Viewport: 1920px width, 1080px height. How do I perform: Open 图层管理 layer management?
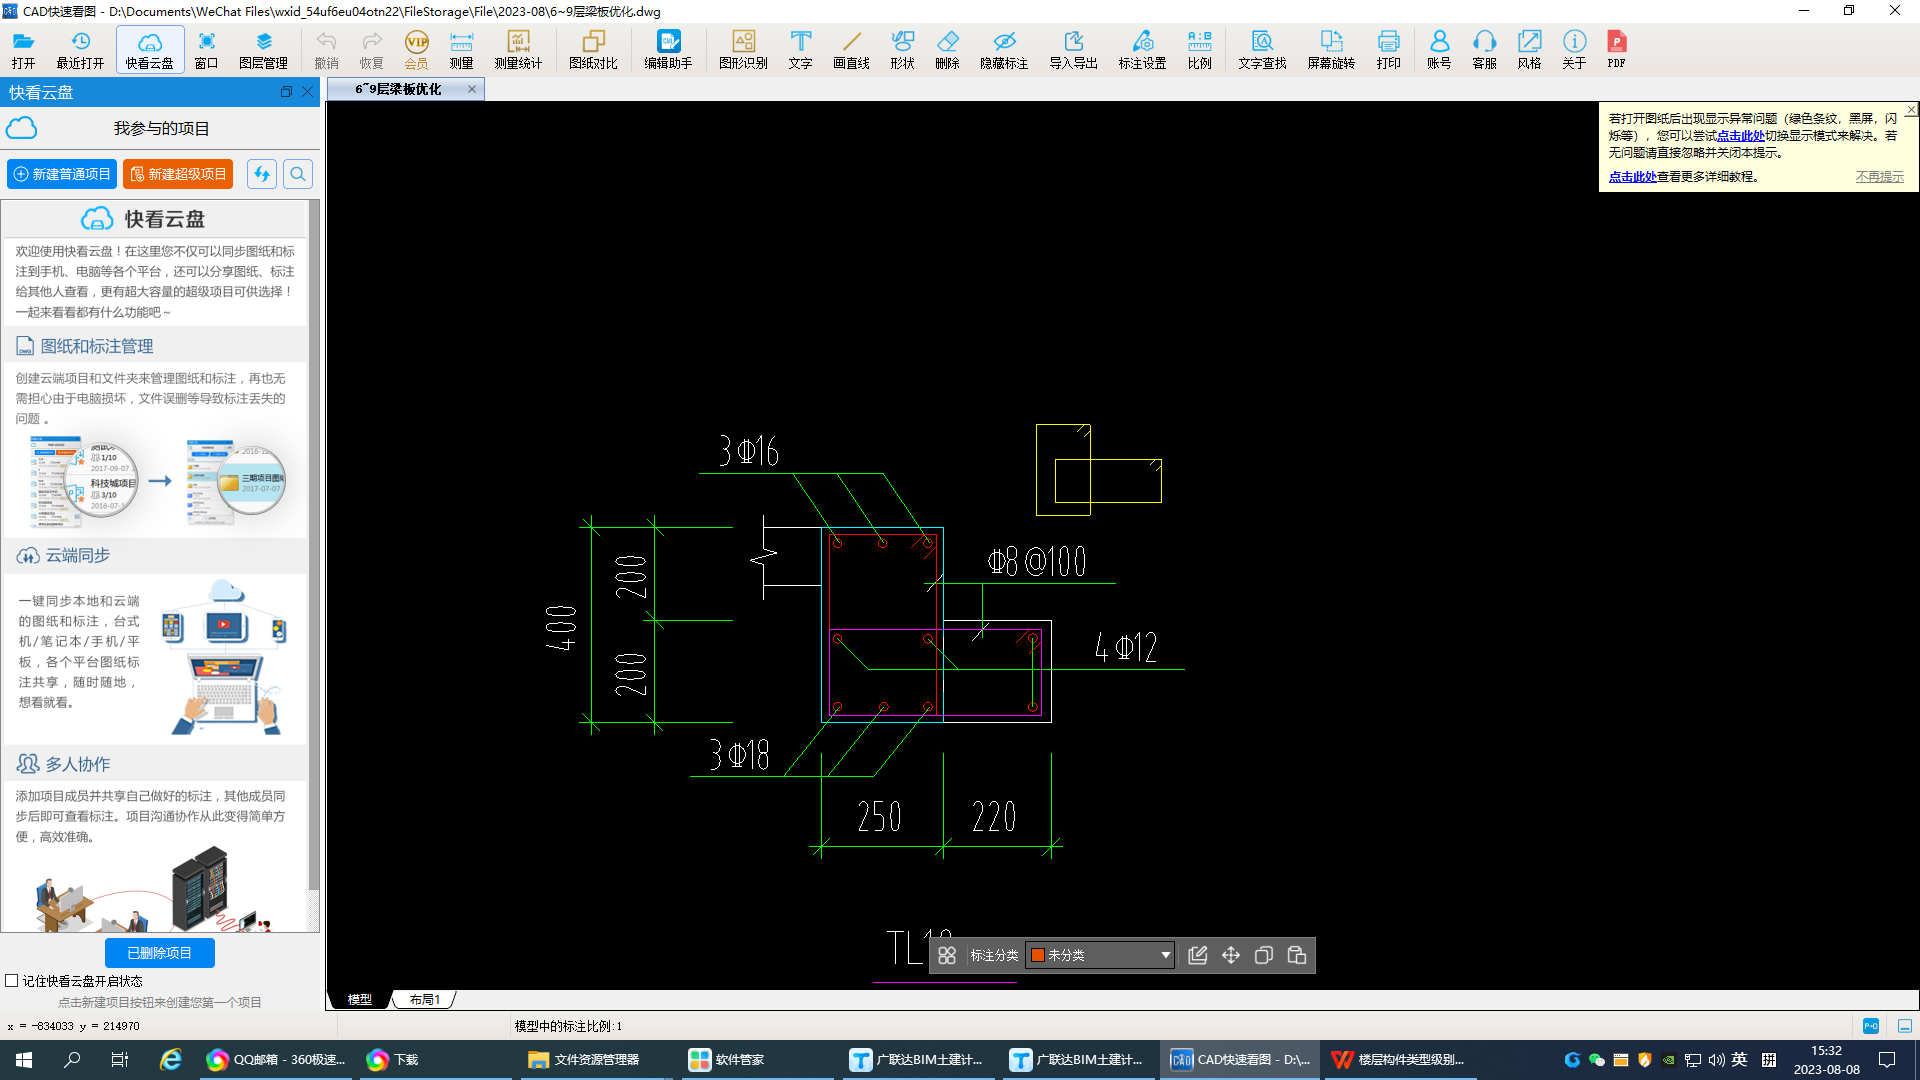click(263, 49)
